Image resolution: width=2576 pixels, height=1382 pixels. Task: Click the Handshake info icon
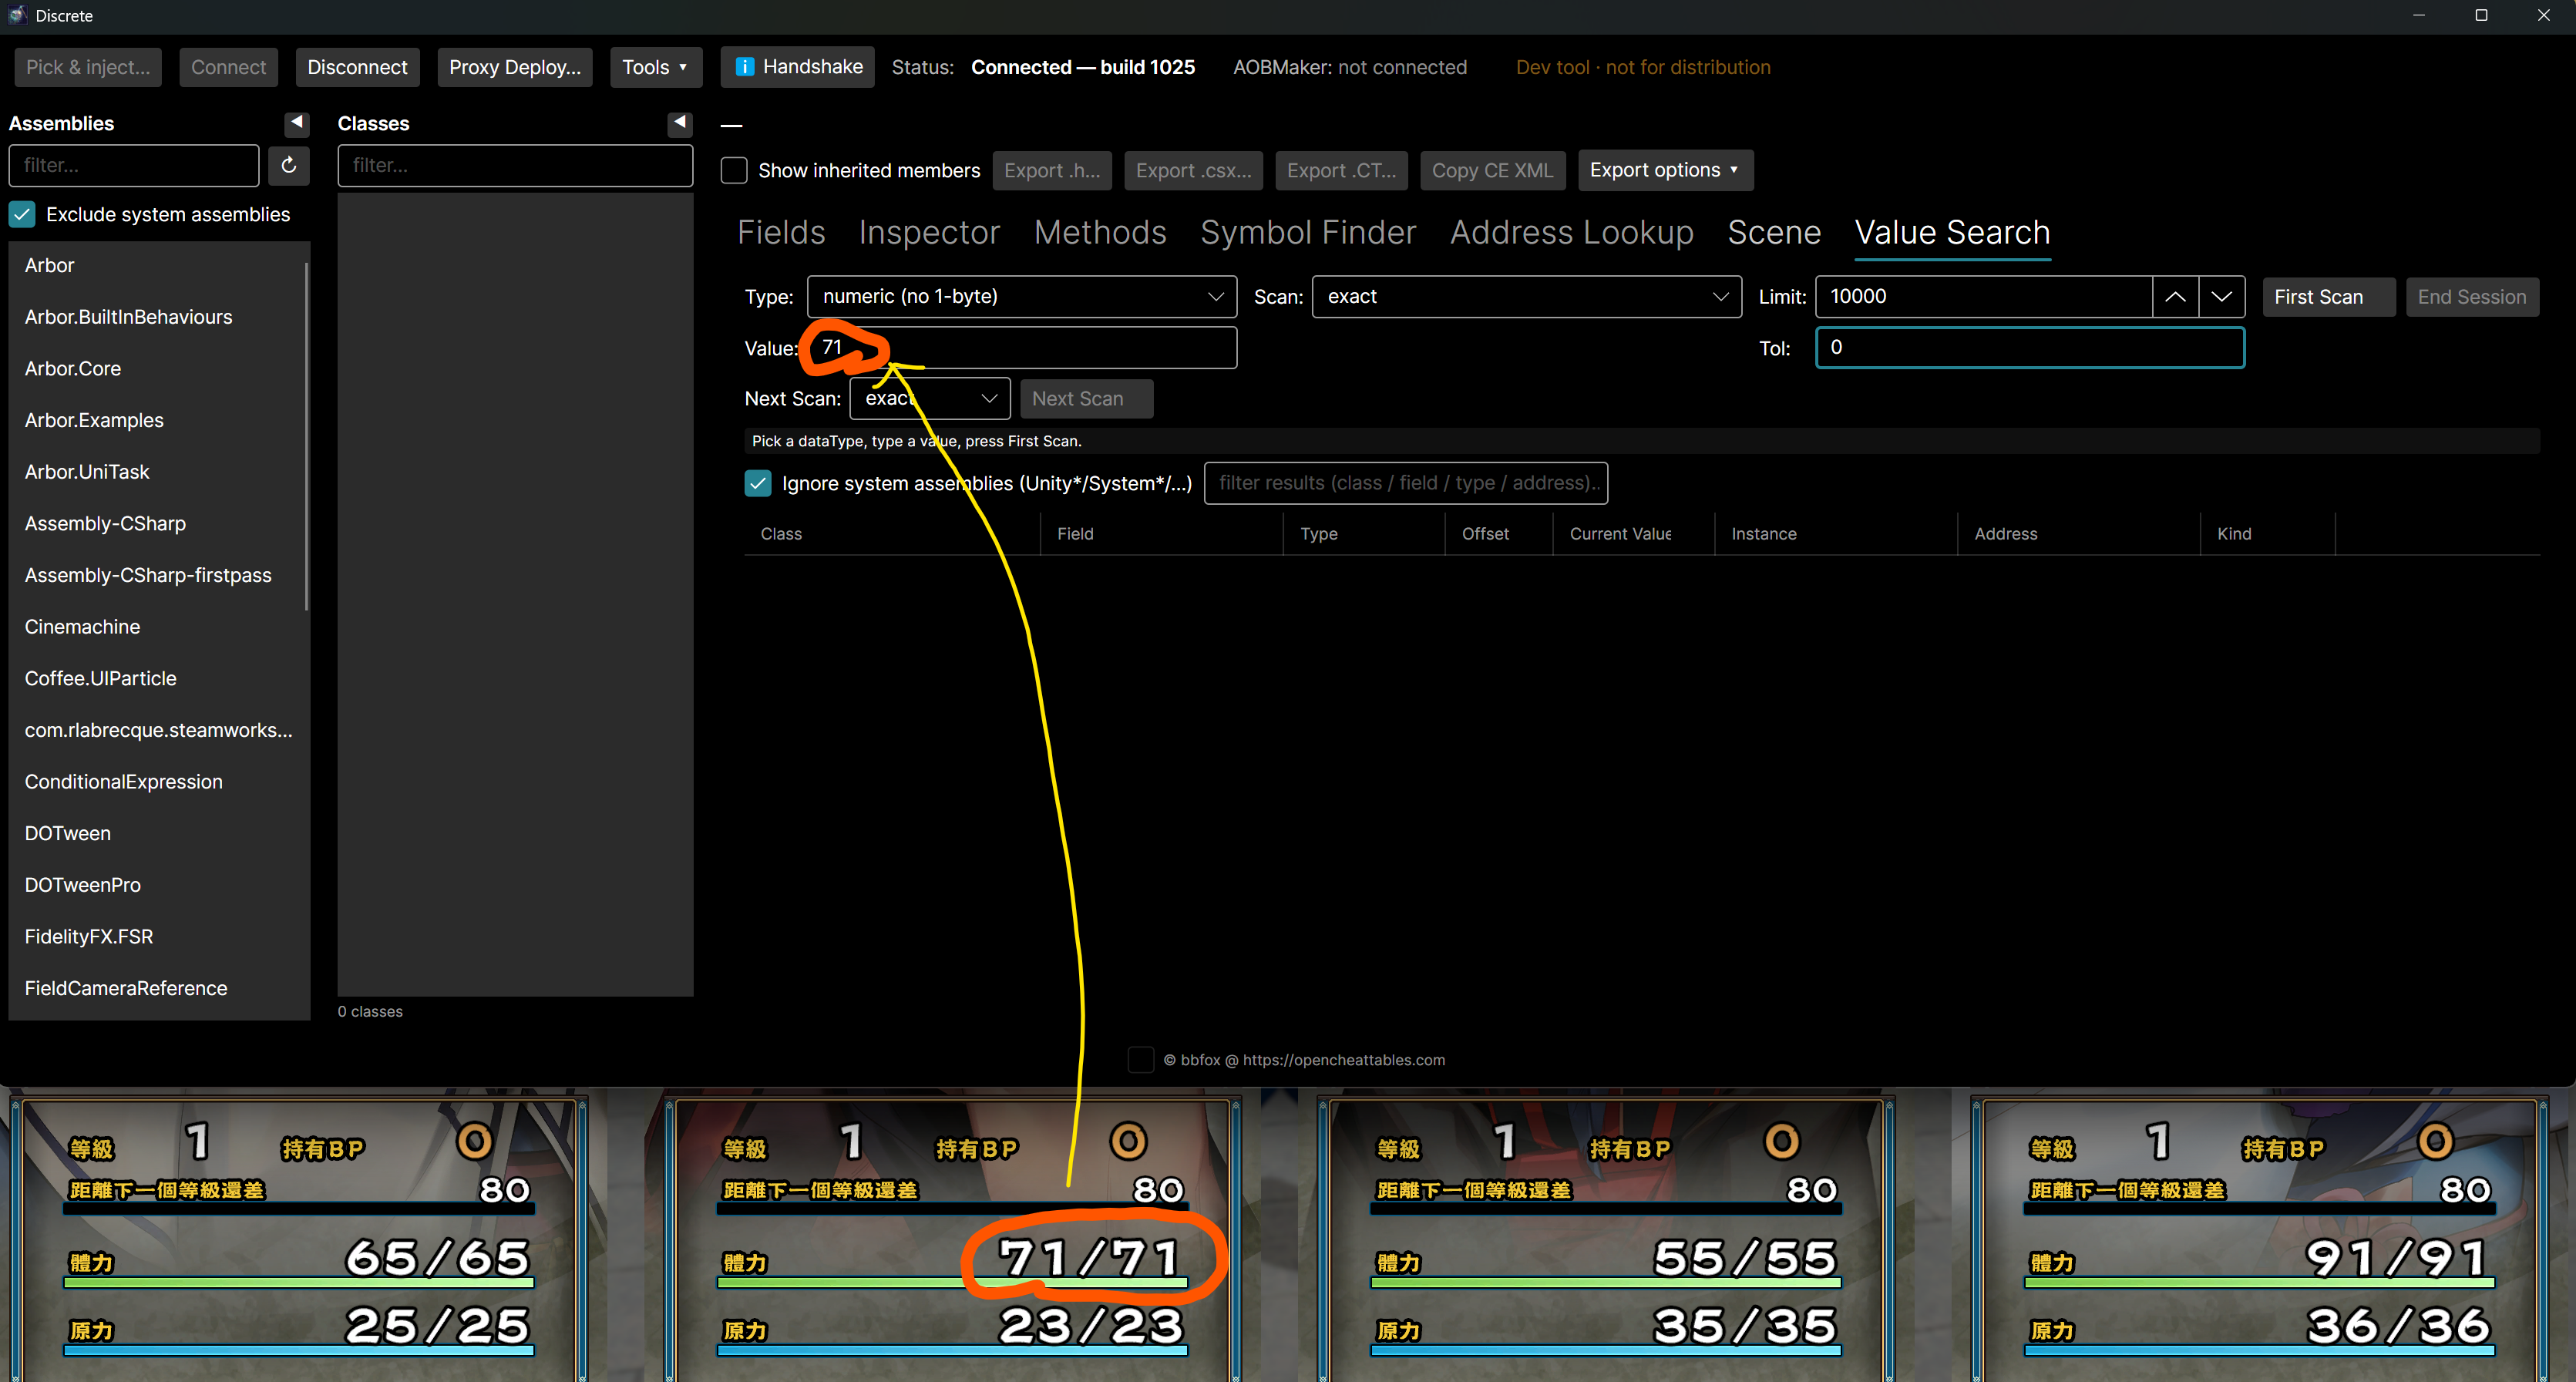pyautogui.click(x=744, y=67)
